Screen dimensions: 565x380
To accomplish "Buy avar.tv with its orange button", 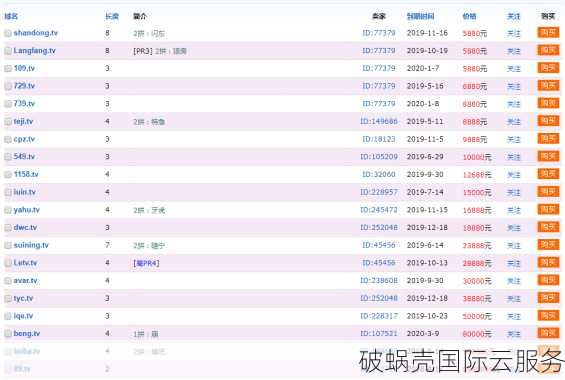I will coord(548,280).
